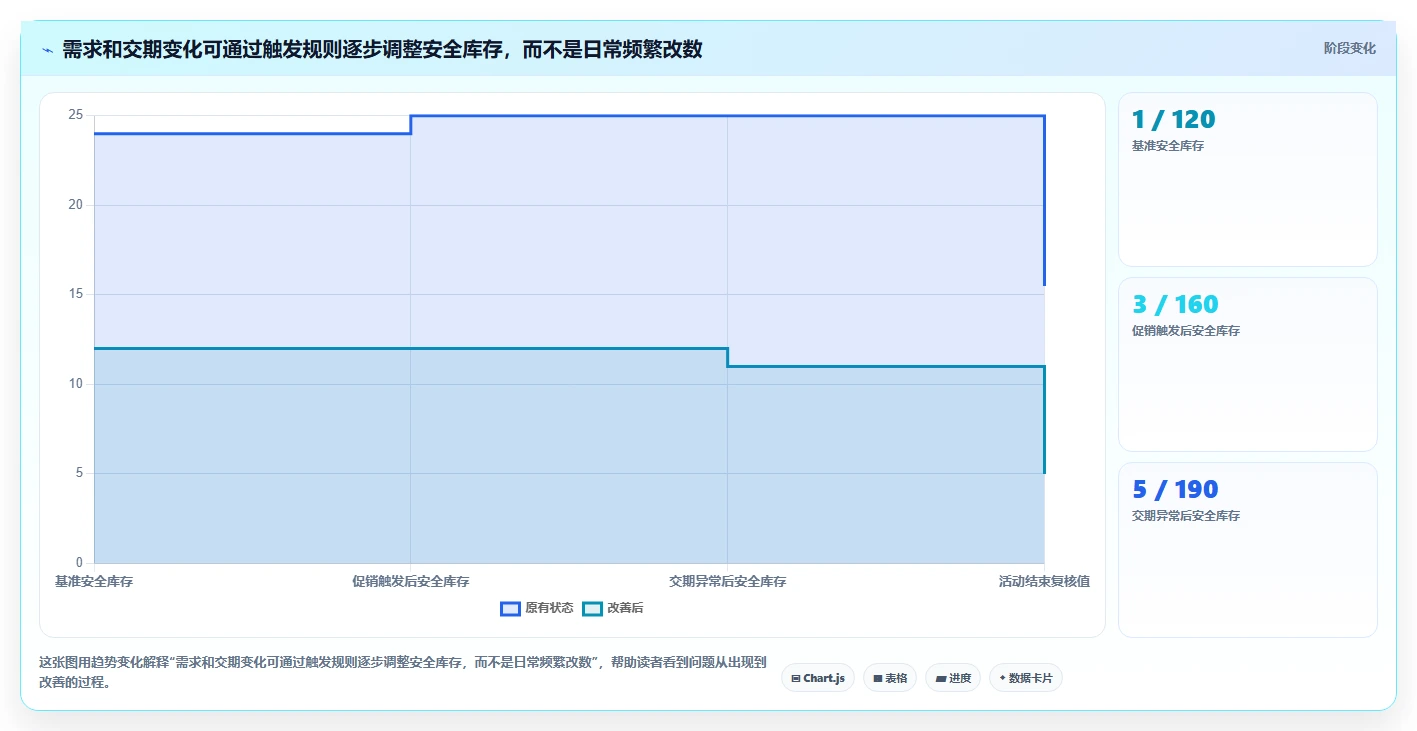Screen dimensions: 1417x731
Task: Click the 交期异常后安全库存 x-axis label
Action: click(727, 581)
